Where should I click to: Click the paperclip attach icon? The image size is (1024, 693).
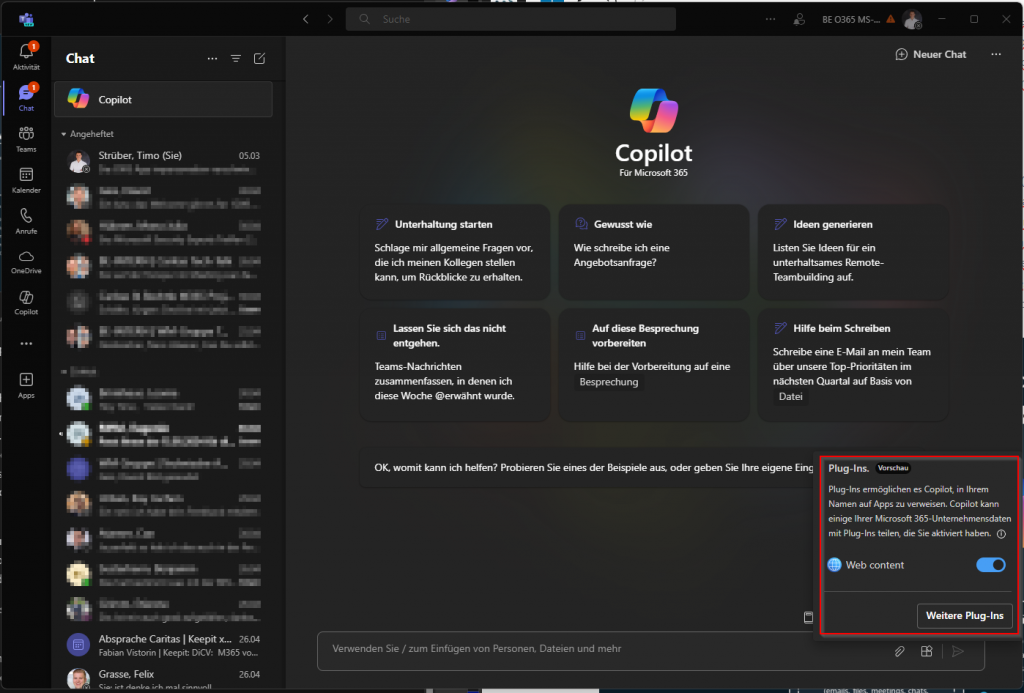[899, 651]
